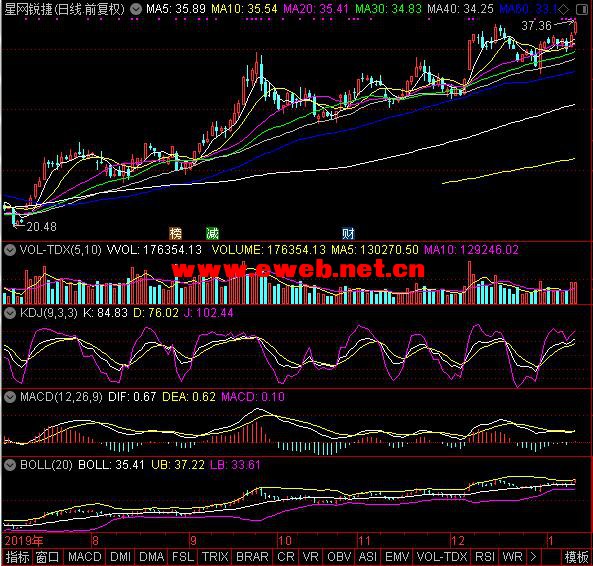The width and height of the screenshot is (593, 566).
Task: Click the MA5: 35.89 label
Action: pos(176,9)
